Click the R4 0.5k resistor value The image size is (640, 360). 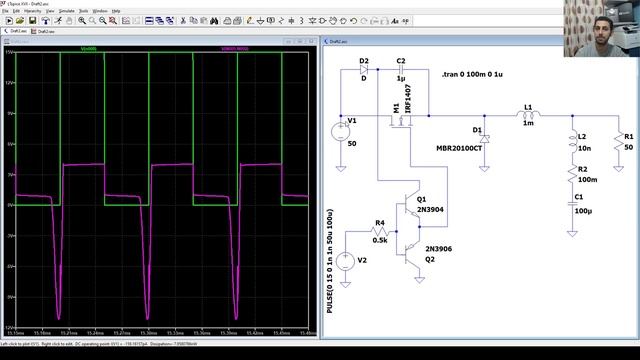point(380,240)
